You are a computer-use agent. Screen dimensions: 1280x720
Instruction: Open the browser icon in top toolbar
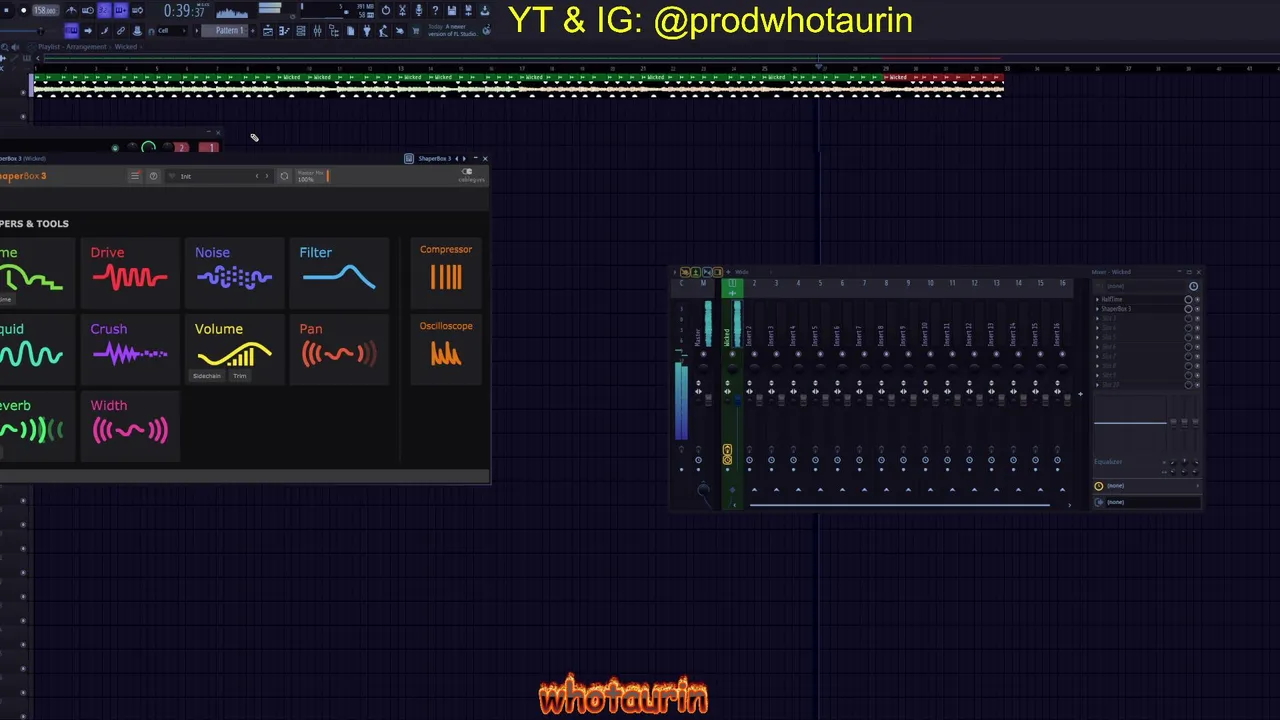334,31
